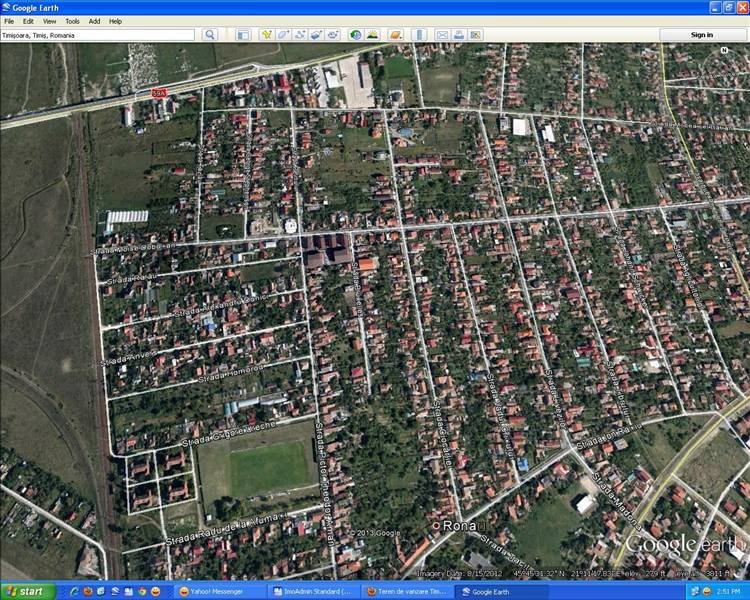Image resolution: width=750 pixels, height=600 pixels.
Task: Click the email envelope icon
Action: (x=442, y=35)
